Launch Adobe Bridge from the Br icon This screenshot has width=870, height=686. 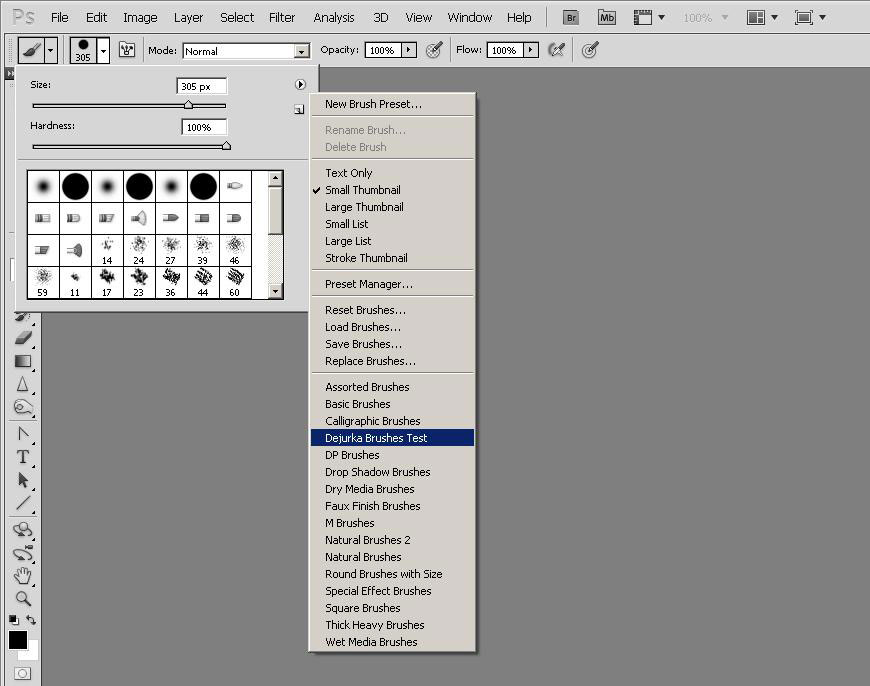coord(571,17)
